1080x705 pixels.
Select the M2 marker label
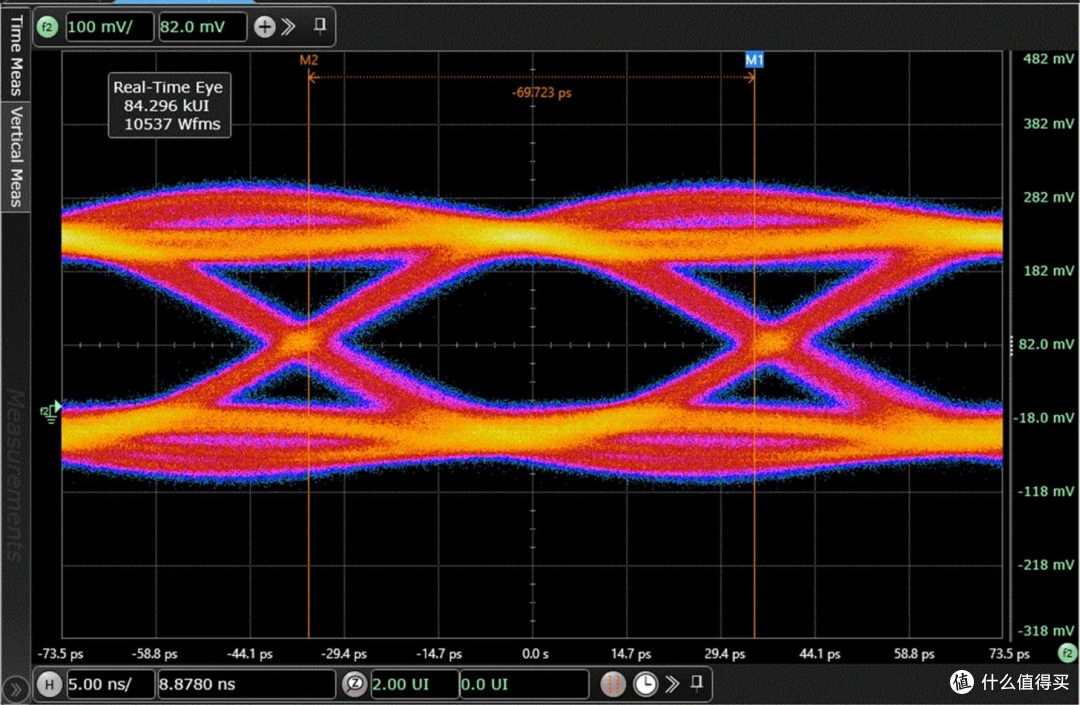(x=309, y=61)
